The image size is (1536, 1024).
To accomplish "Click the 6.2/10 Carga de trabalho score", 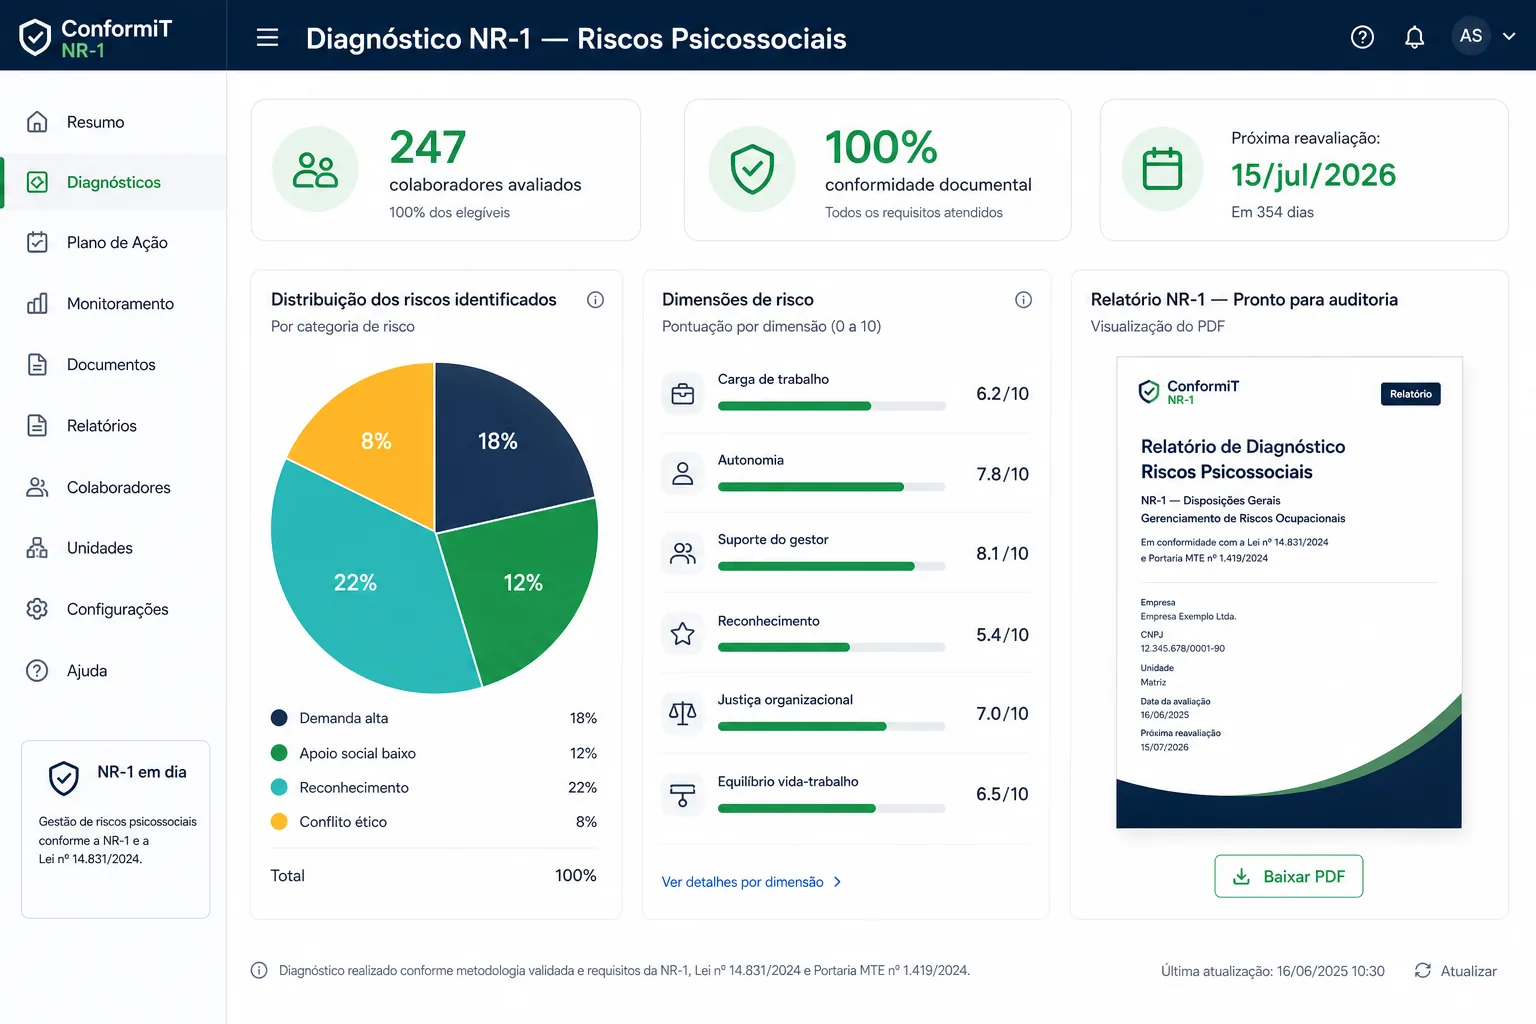I will coord(1002,394).
